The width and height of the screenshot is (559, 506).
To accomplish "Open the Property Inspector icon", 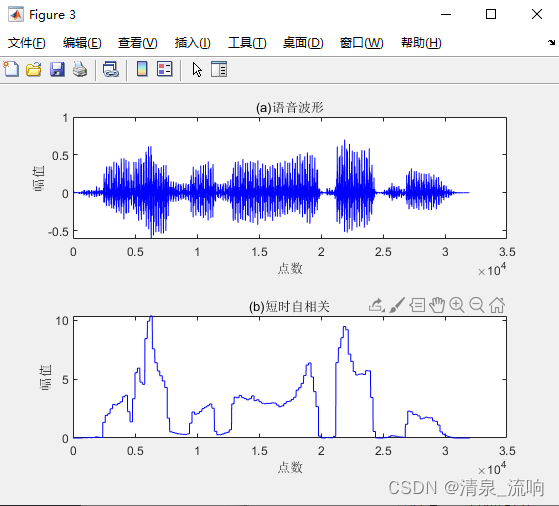I will (219, 69).
